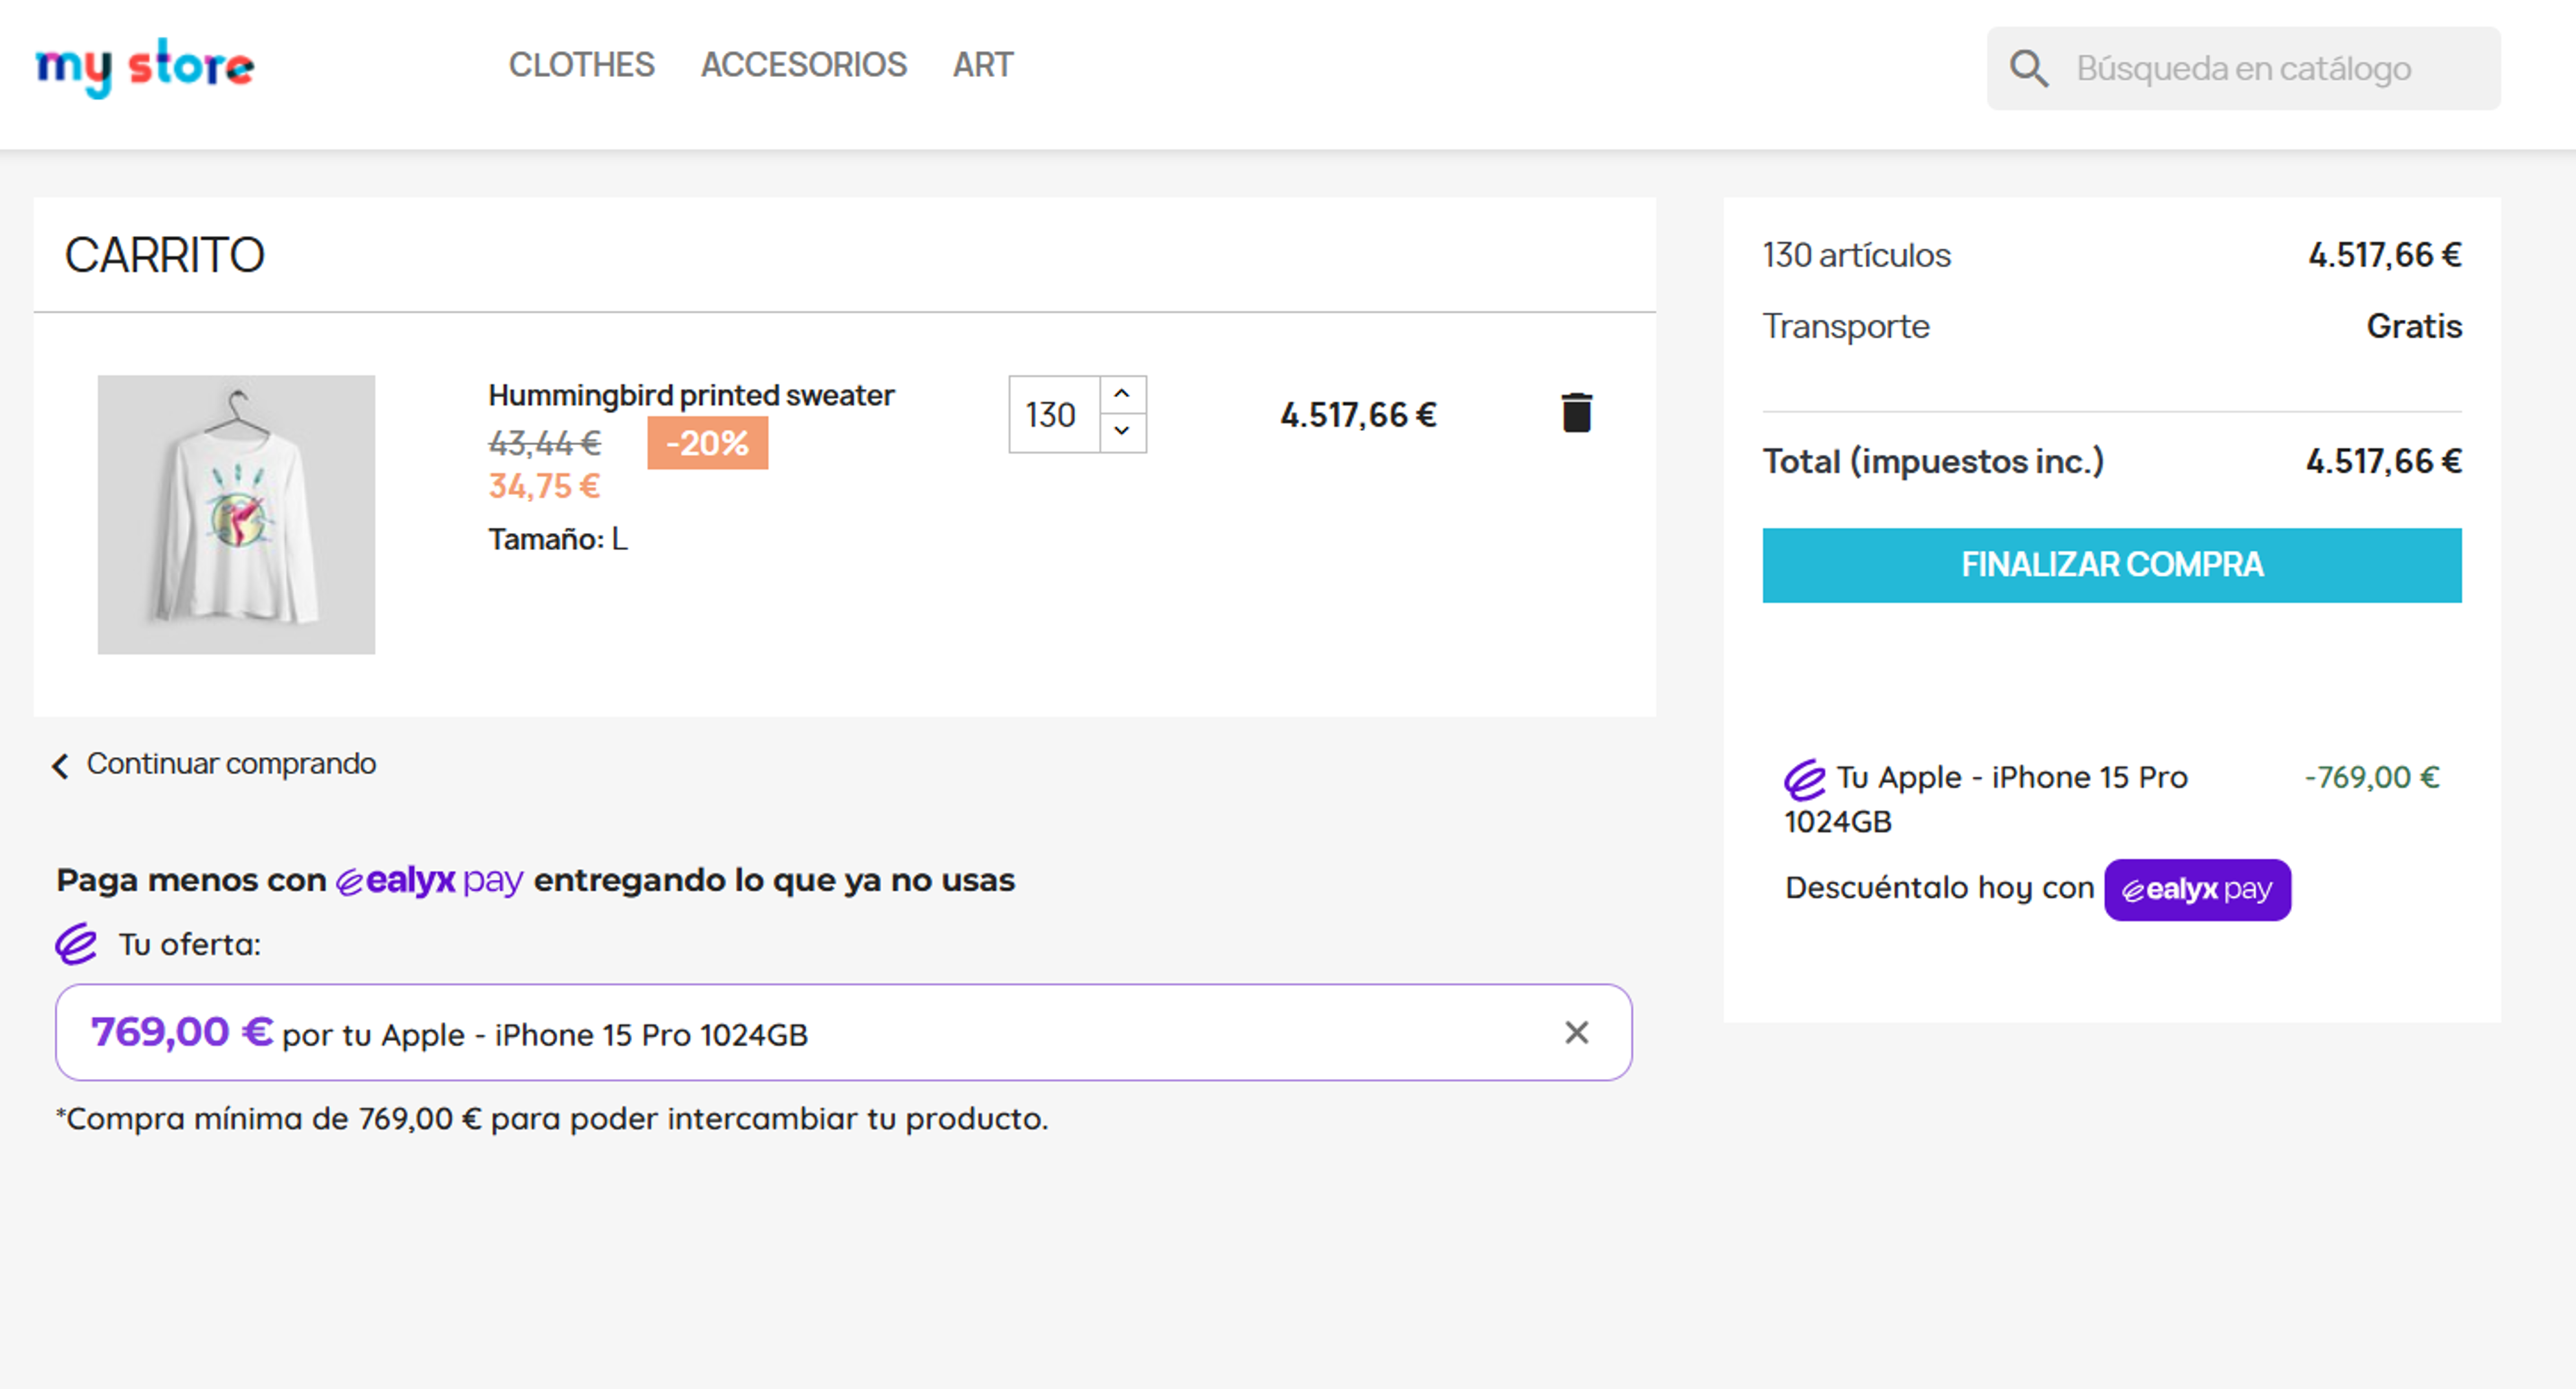Click the my store logo
The image size is (2576, 1389).
[x=145, y=67]
